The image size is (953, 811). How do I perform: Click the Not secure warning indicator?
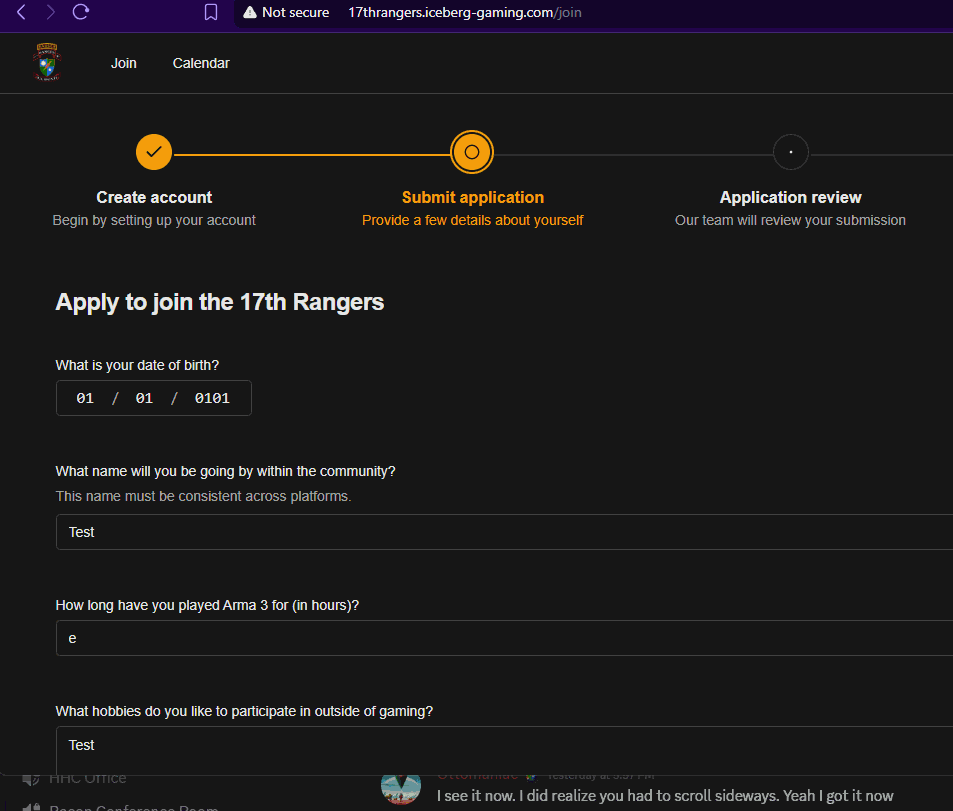click(x=285, y=13)
